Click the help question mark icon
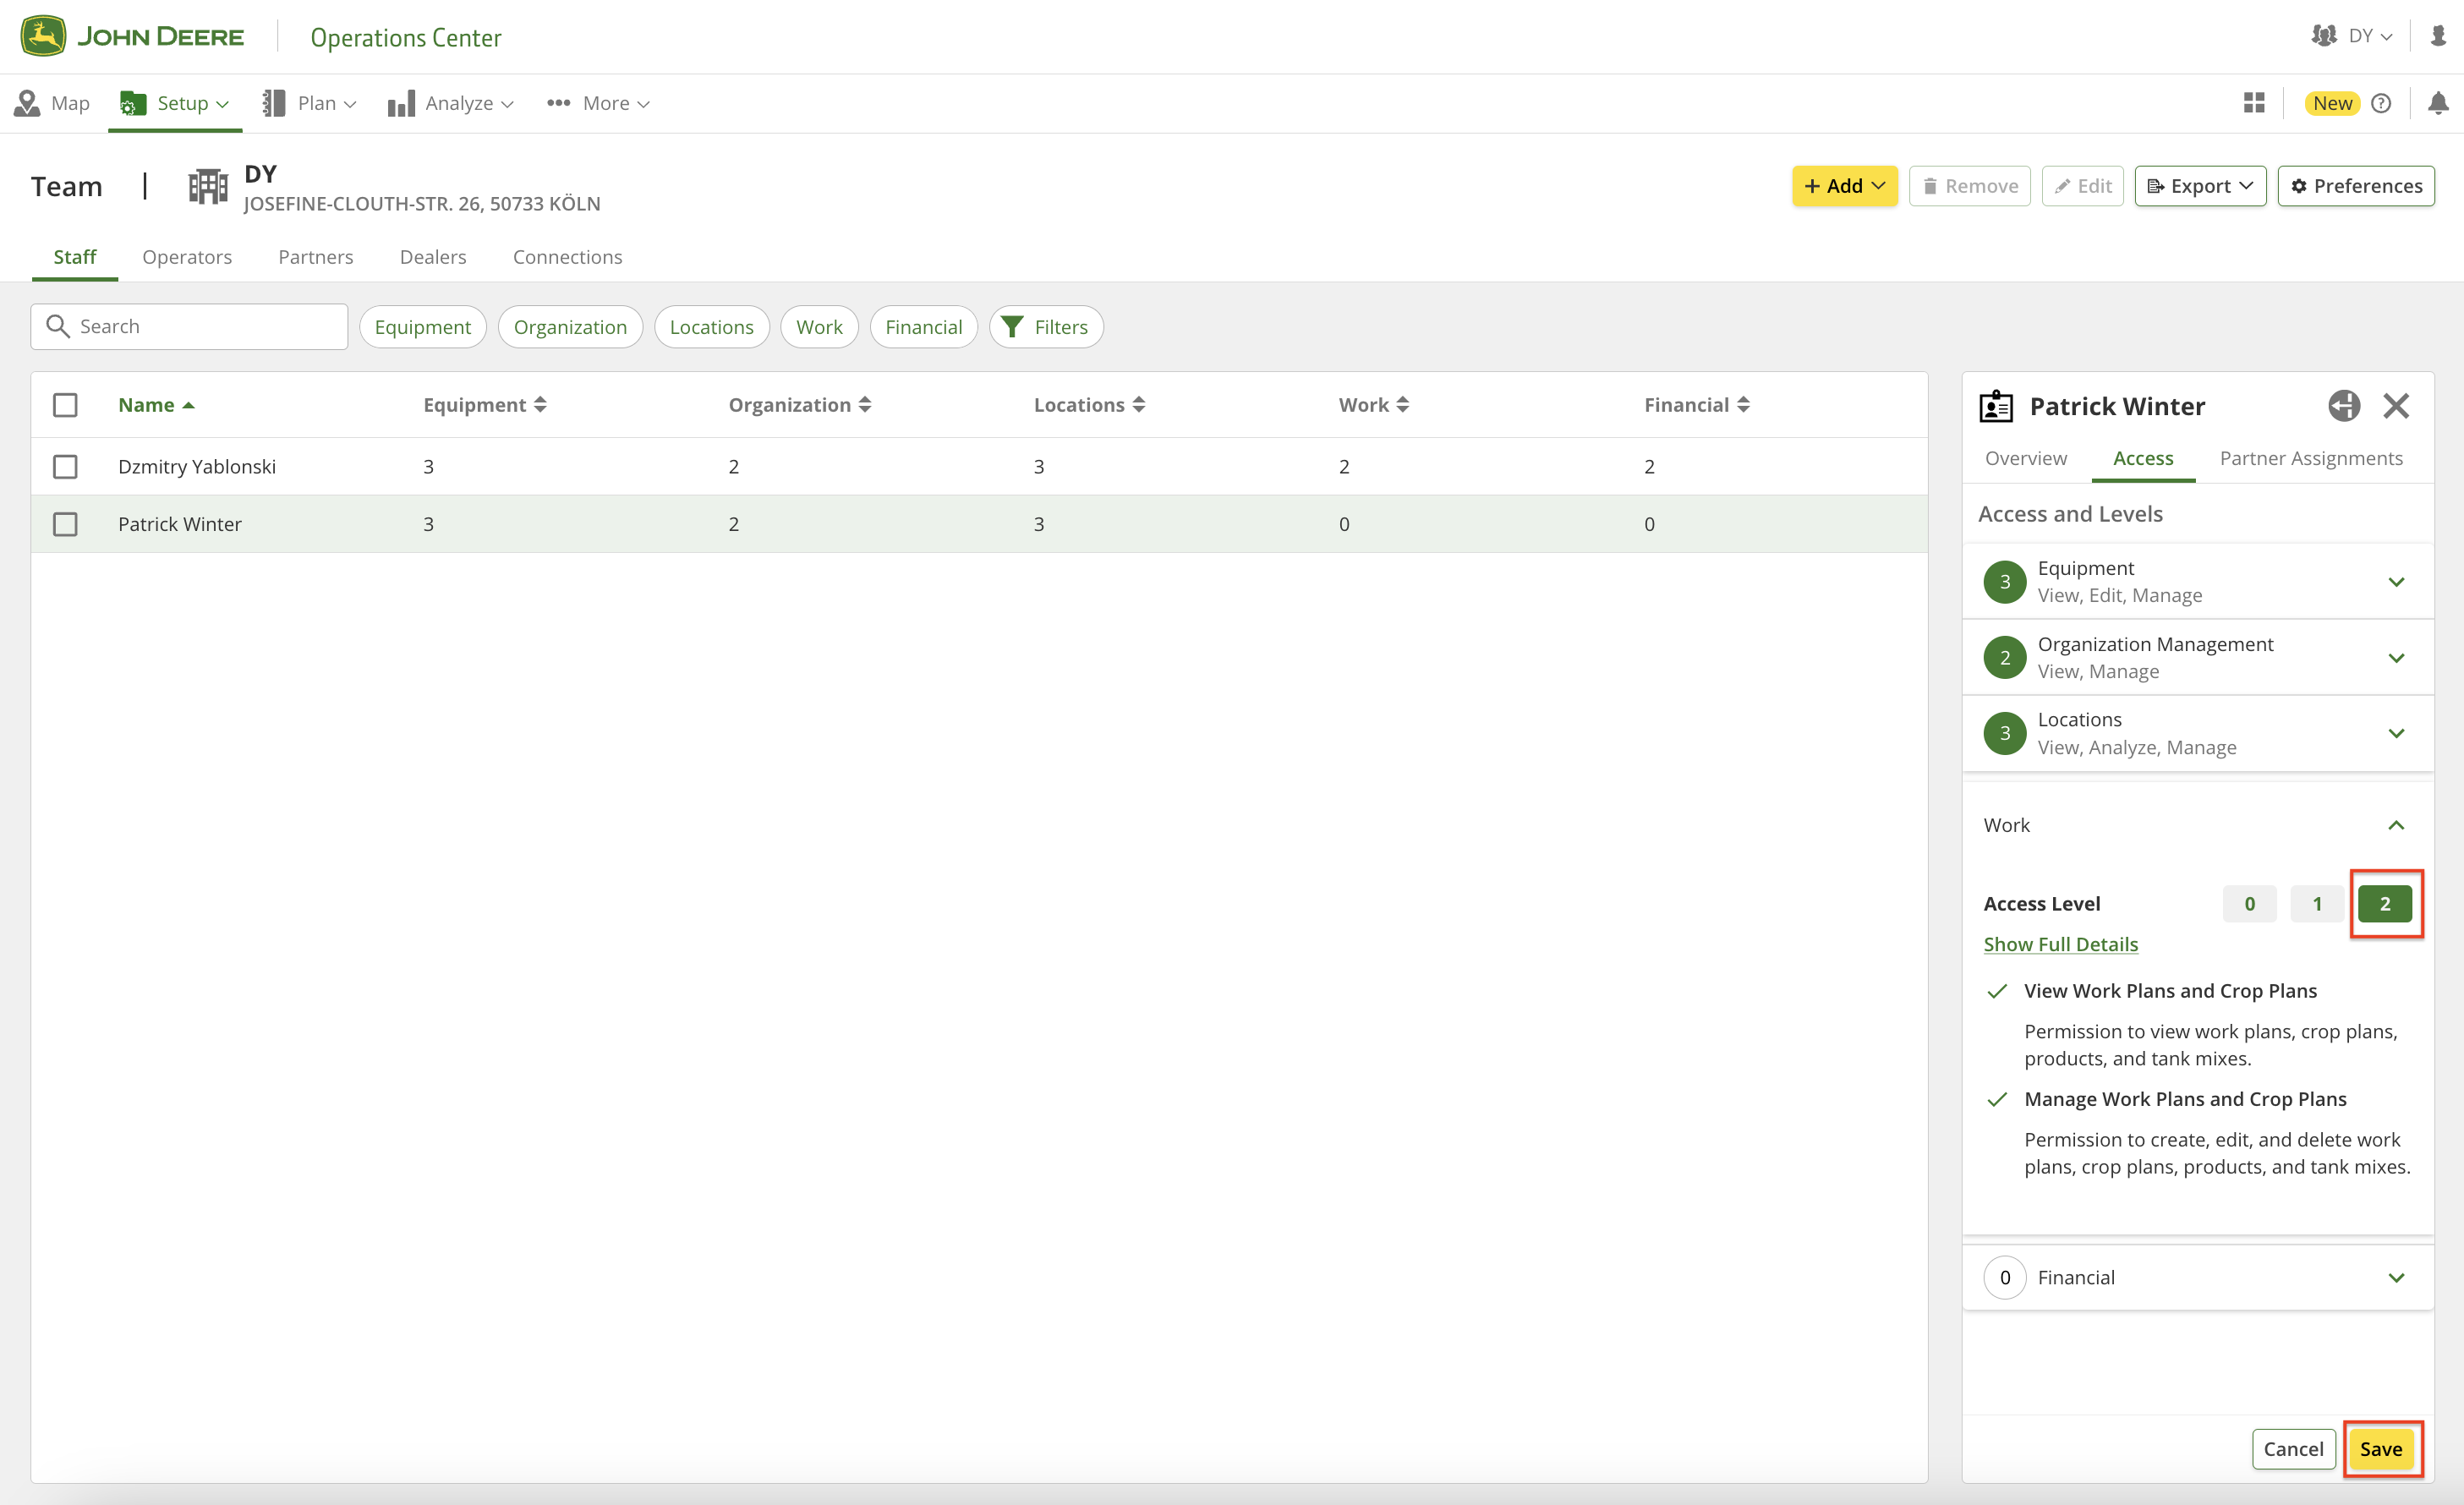Image resolution: width=2464 pixels, height=1505 pixels. coord(2381,103)
